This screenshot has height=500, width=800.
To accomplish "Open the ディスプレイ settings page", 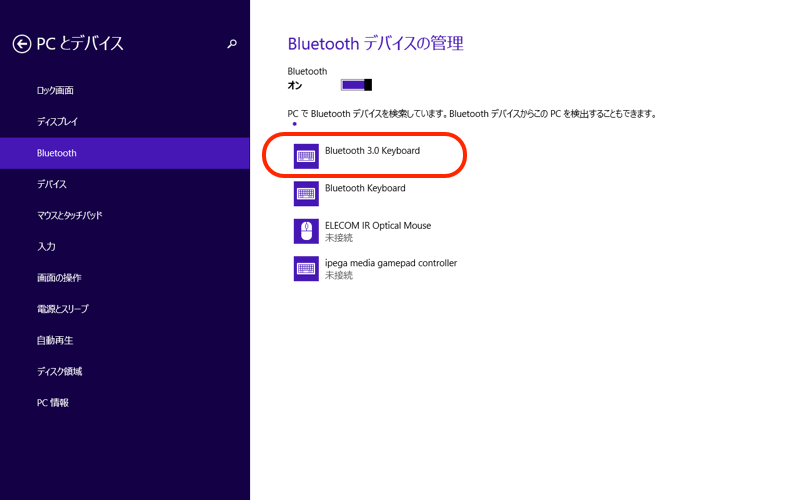I will point(57,122).
